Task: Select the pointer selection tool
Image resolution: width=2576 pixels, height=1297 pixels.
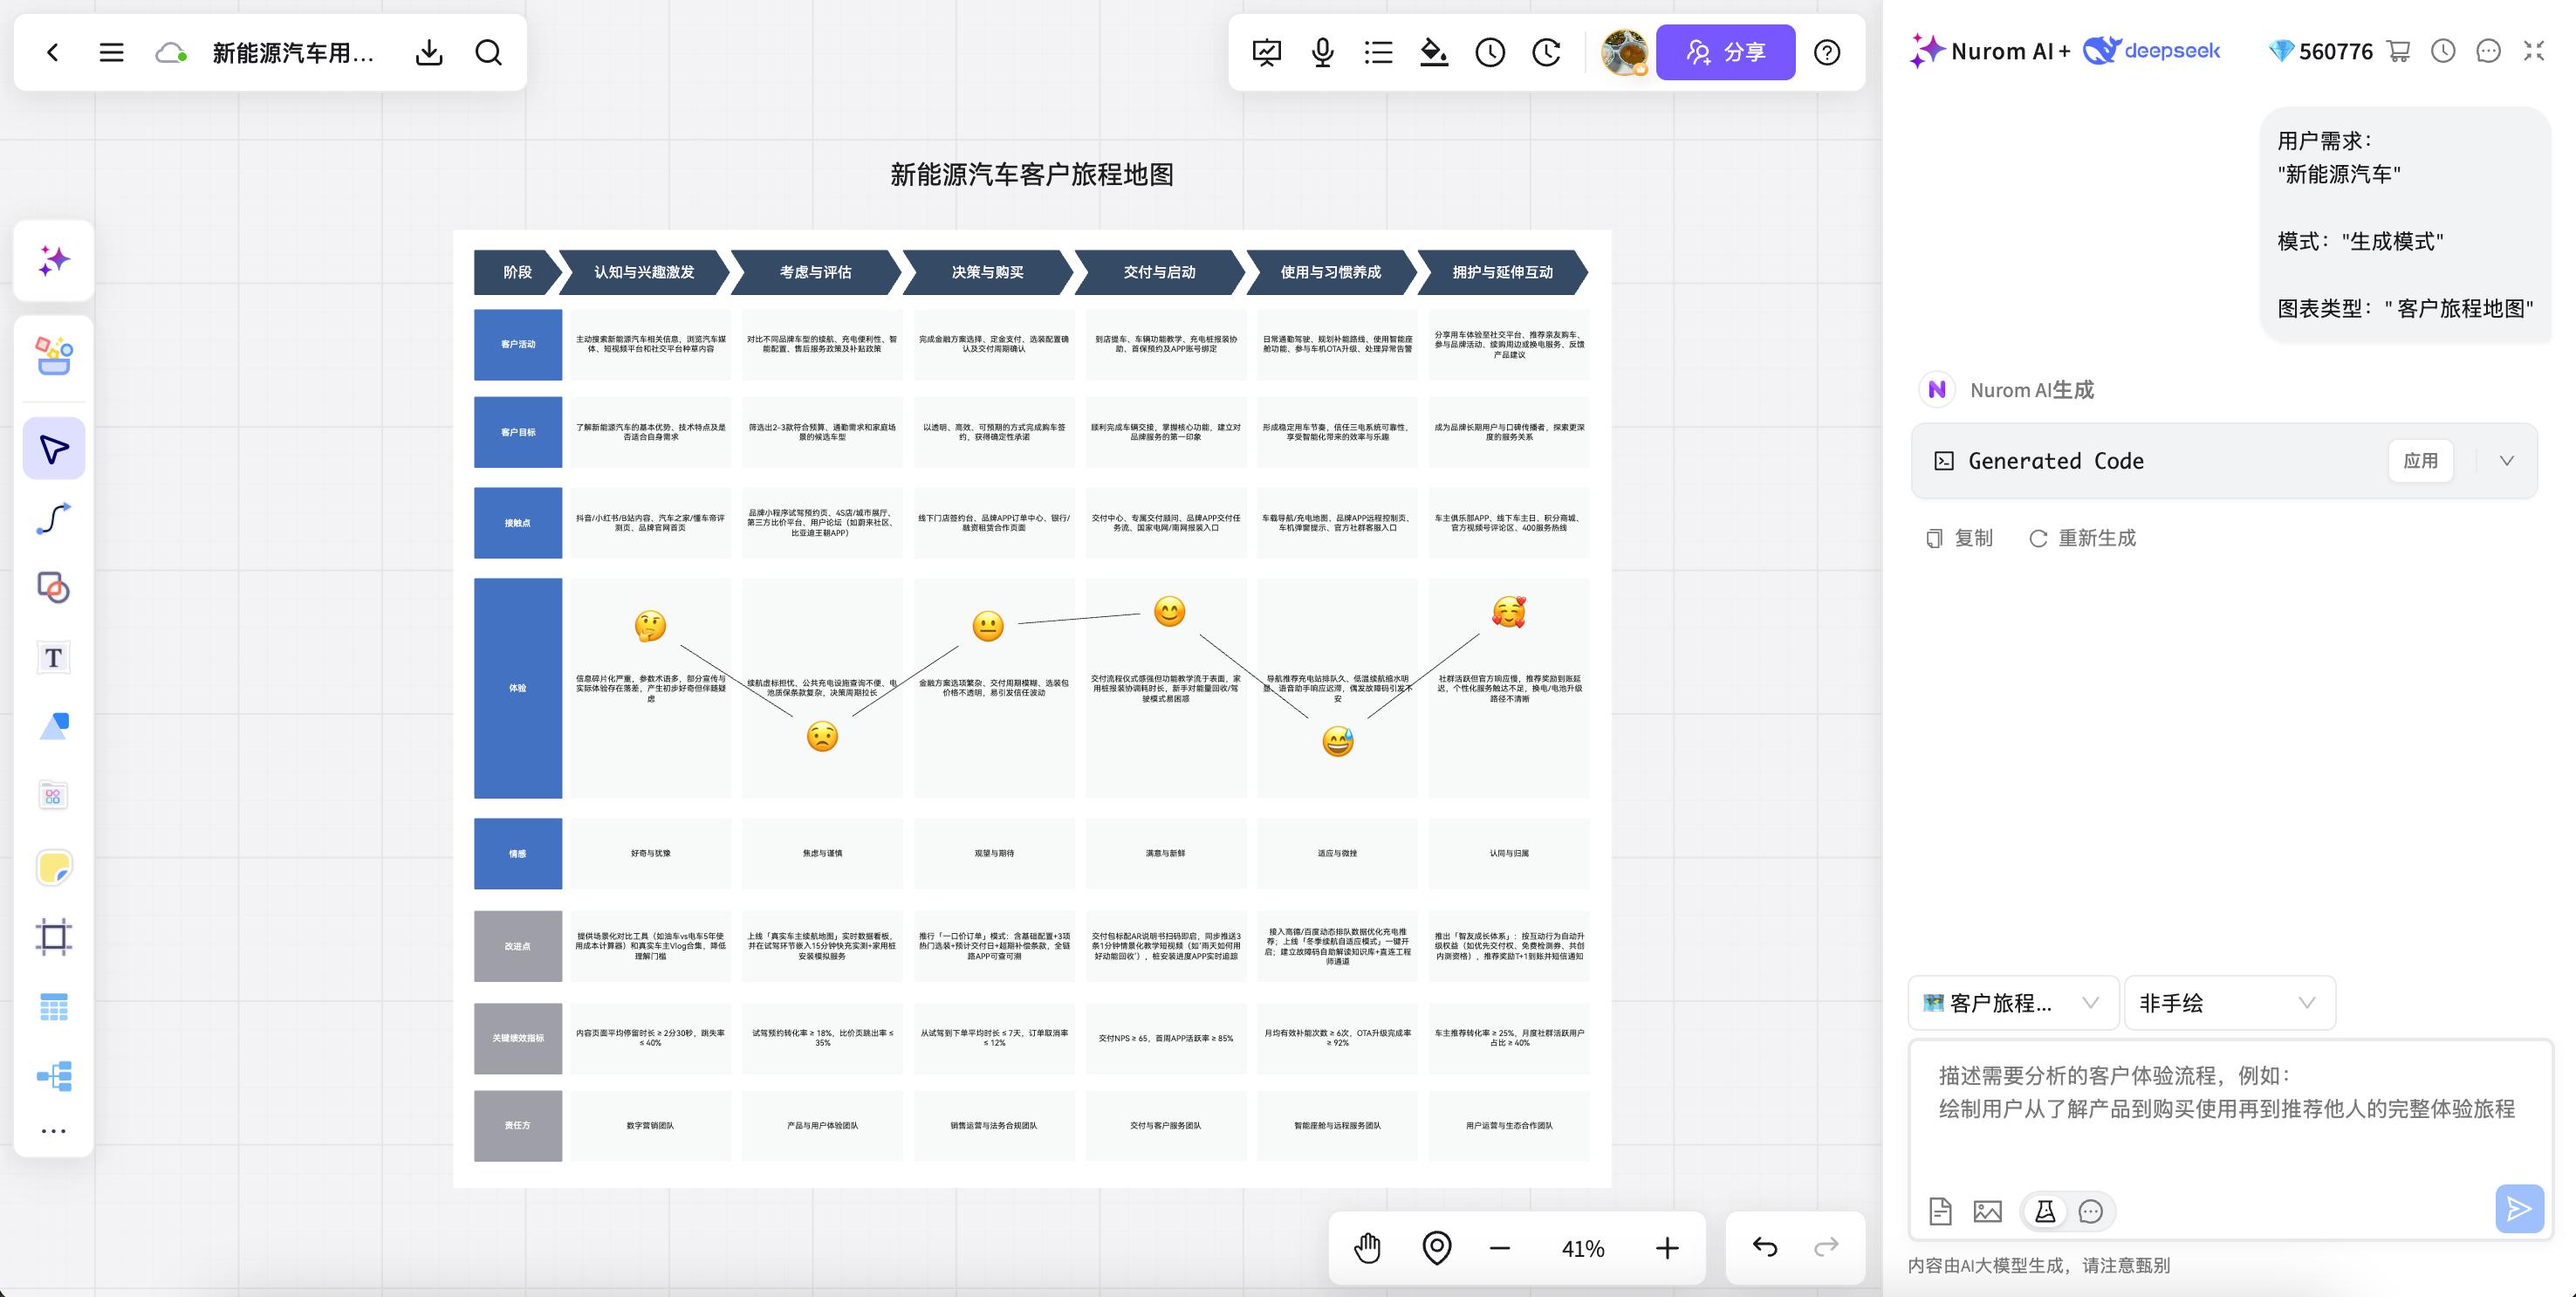Action: click(x=54, y=449)
